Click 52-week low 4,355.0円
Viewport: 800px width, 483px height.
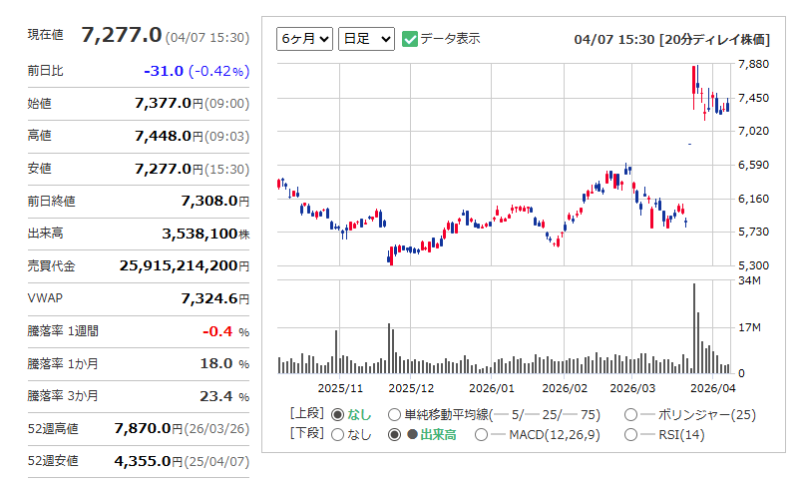coord(148,461)
